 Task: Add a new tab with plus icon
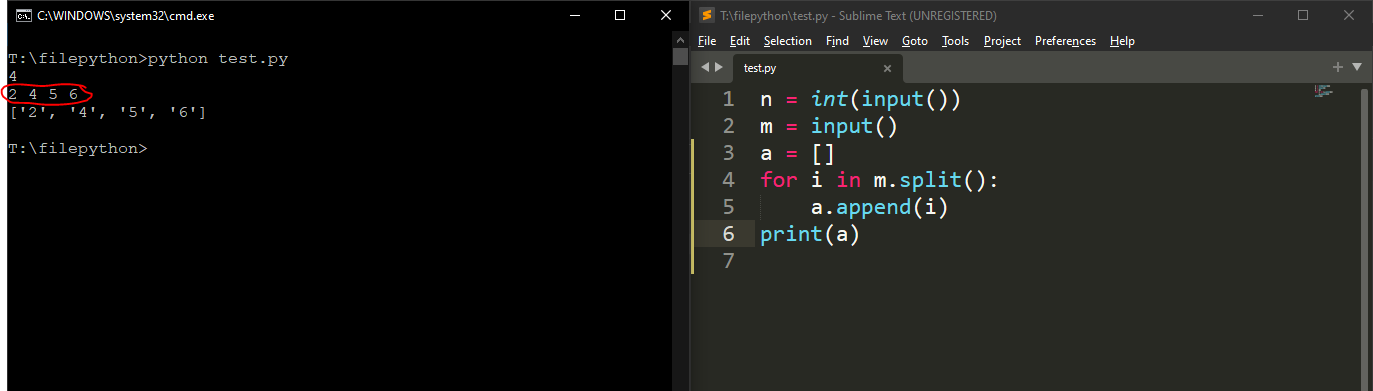pyautogui.click(x=1338, y=67)
